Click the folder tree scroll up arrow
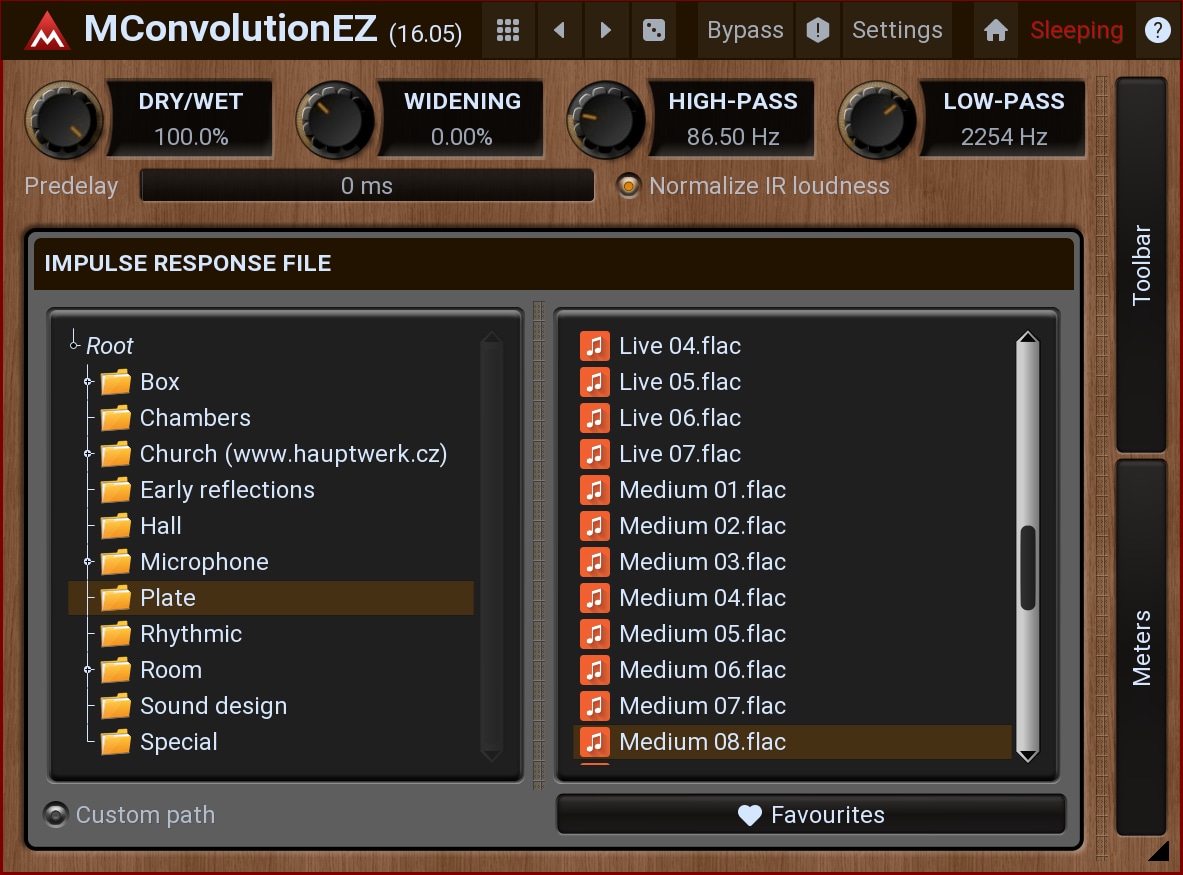Image resolution: width=1183 pixels, height=875 pixels. tap(491, 339)
